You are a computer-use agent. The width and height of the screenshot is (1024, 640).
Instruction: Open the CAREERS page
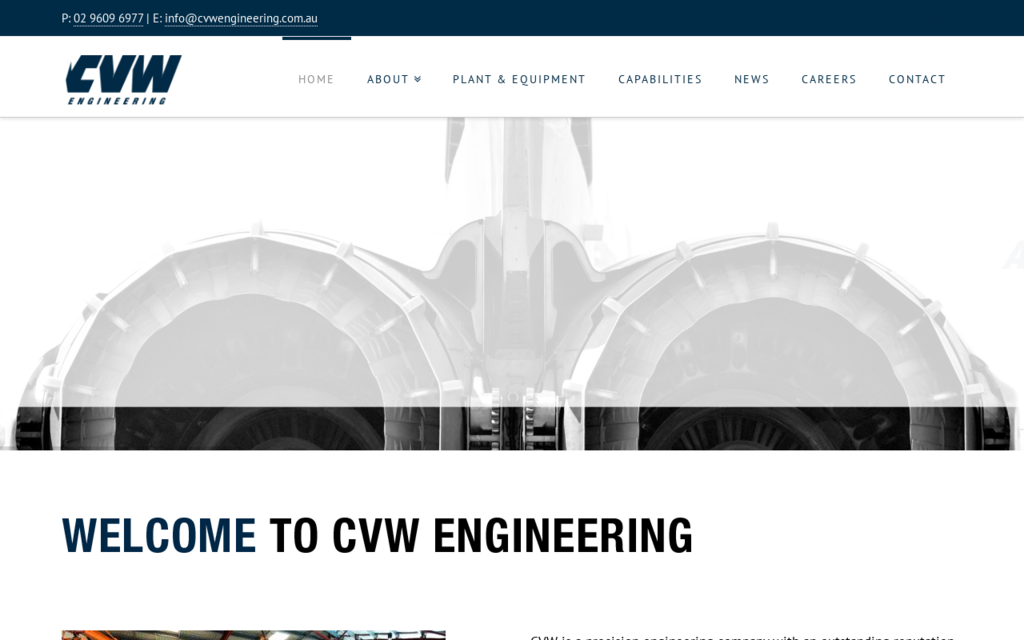tap(828, 79)
